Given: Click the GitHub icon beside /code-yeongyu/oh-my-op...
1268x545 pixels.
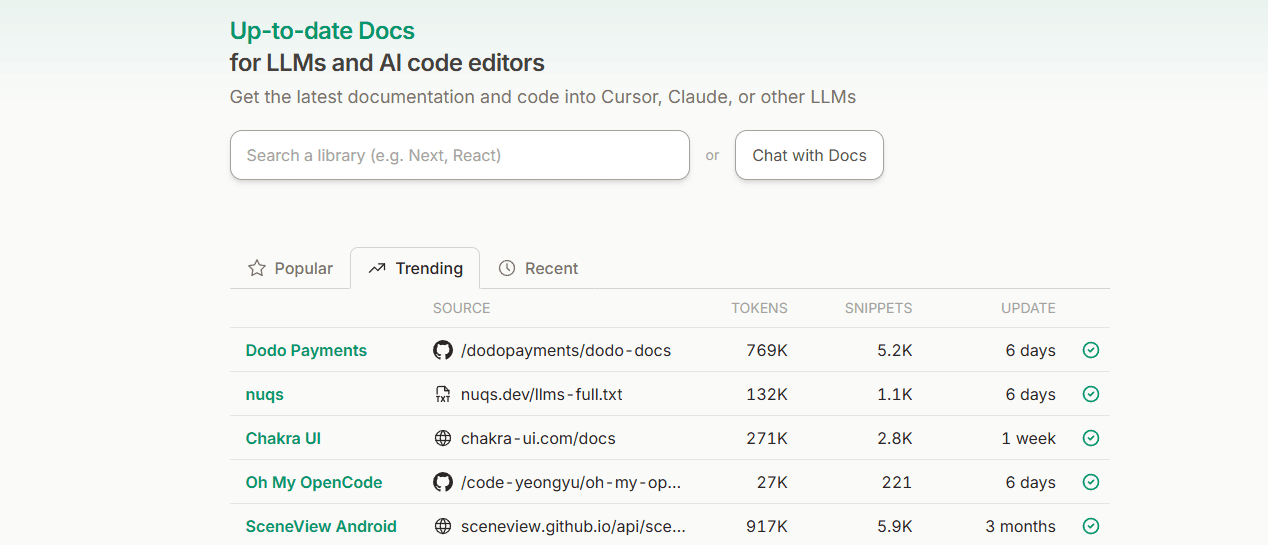Looking at the screenshot, I should point(443,482).
